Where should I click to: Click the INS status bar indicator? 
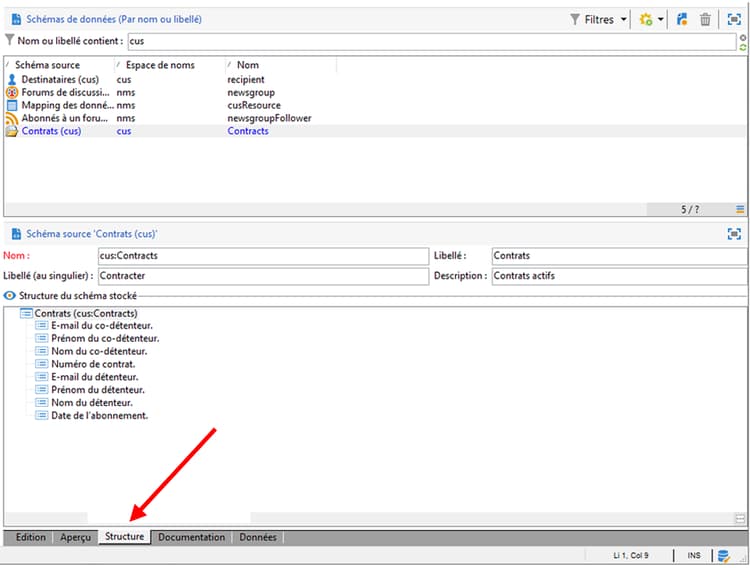[x=694, y=556]
